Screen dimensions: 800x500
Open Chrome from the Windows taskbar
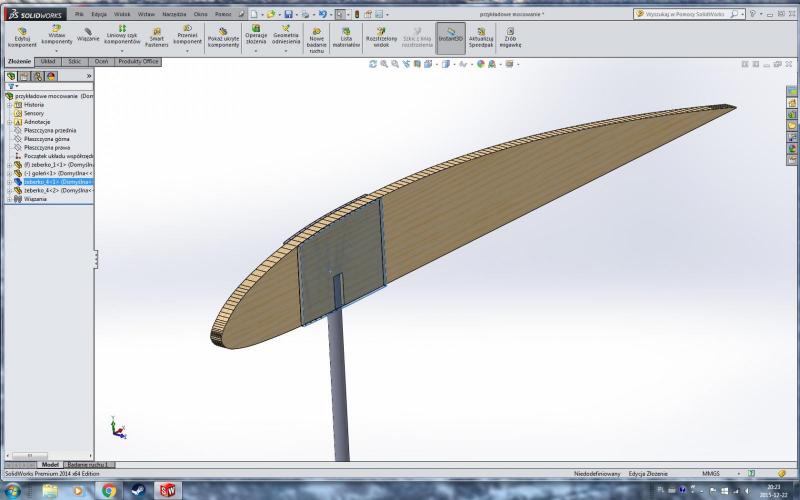click(x=109, y=490)
